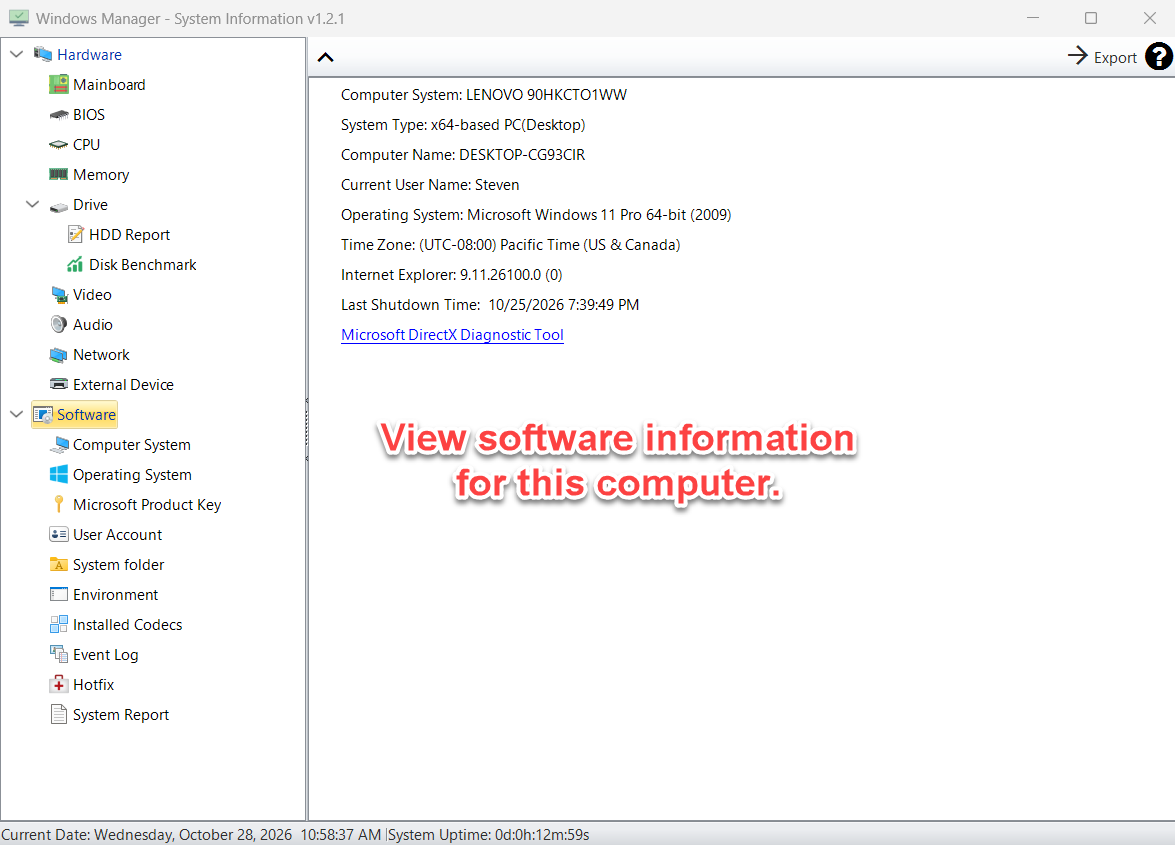This screenshot has width=1175, height=847.
Task: Open Installed Codecs entry
Action: [x=127, y=624]
